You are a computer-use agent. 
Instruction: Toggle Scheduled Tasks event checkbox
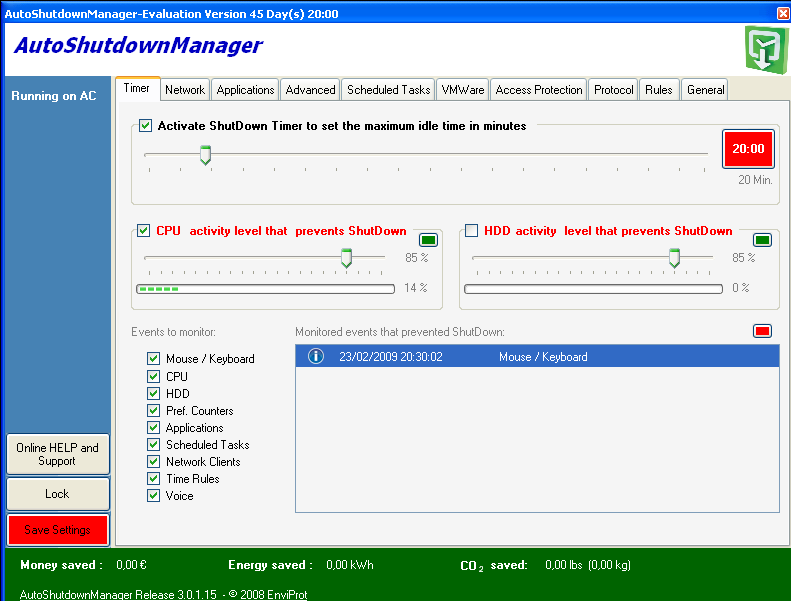click(154, 445)
